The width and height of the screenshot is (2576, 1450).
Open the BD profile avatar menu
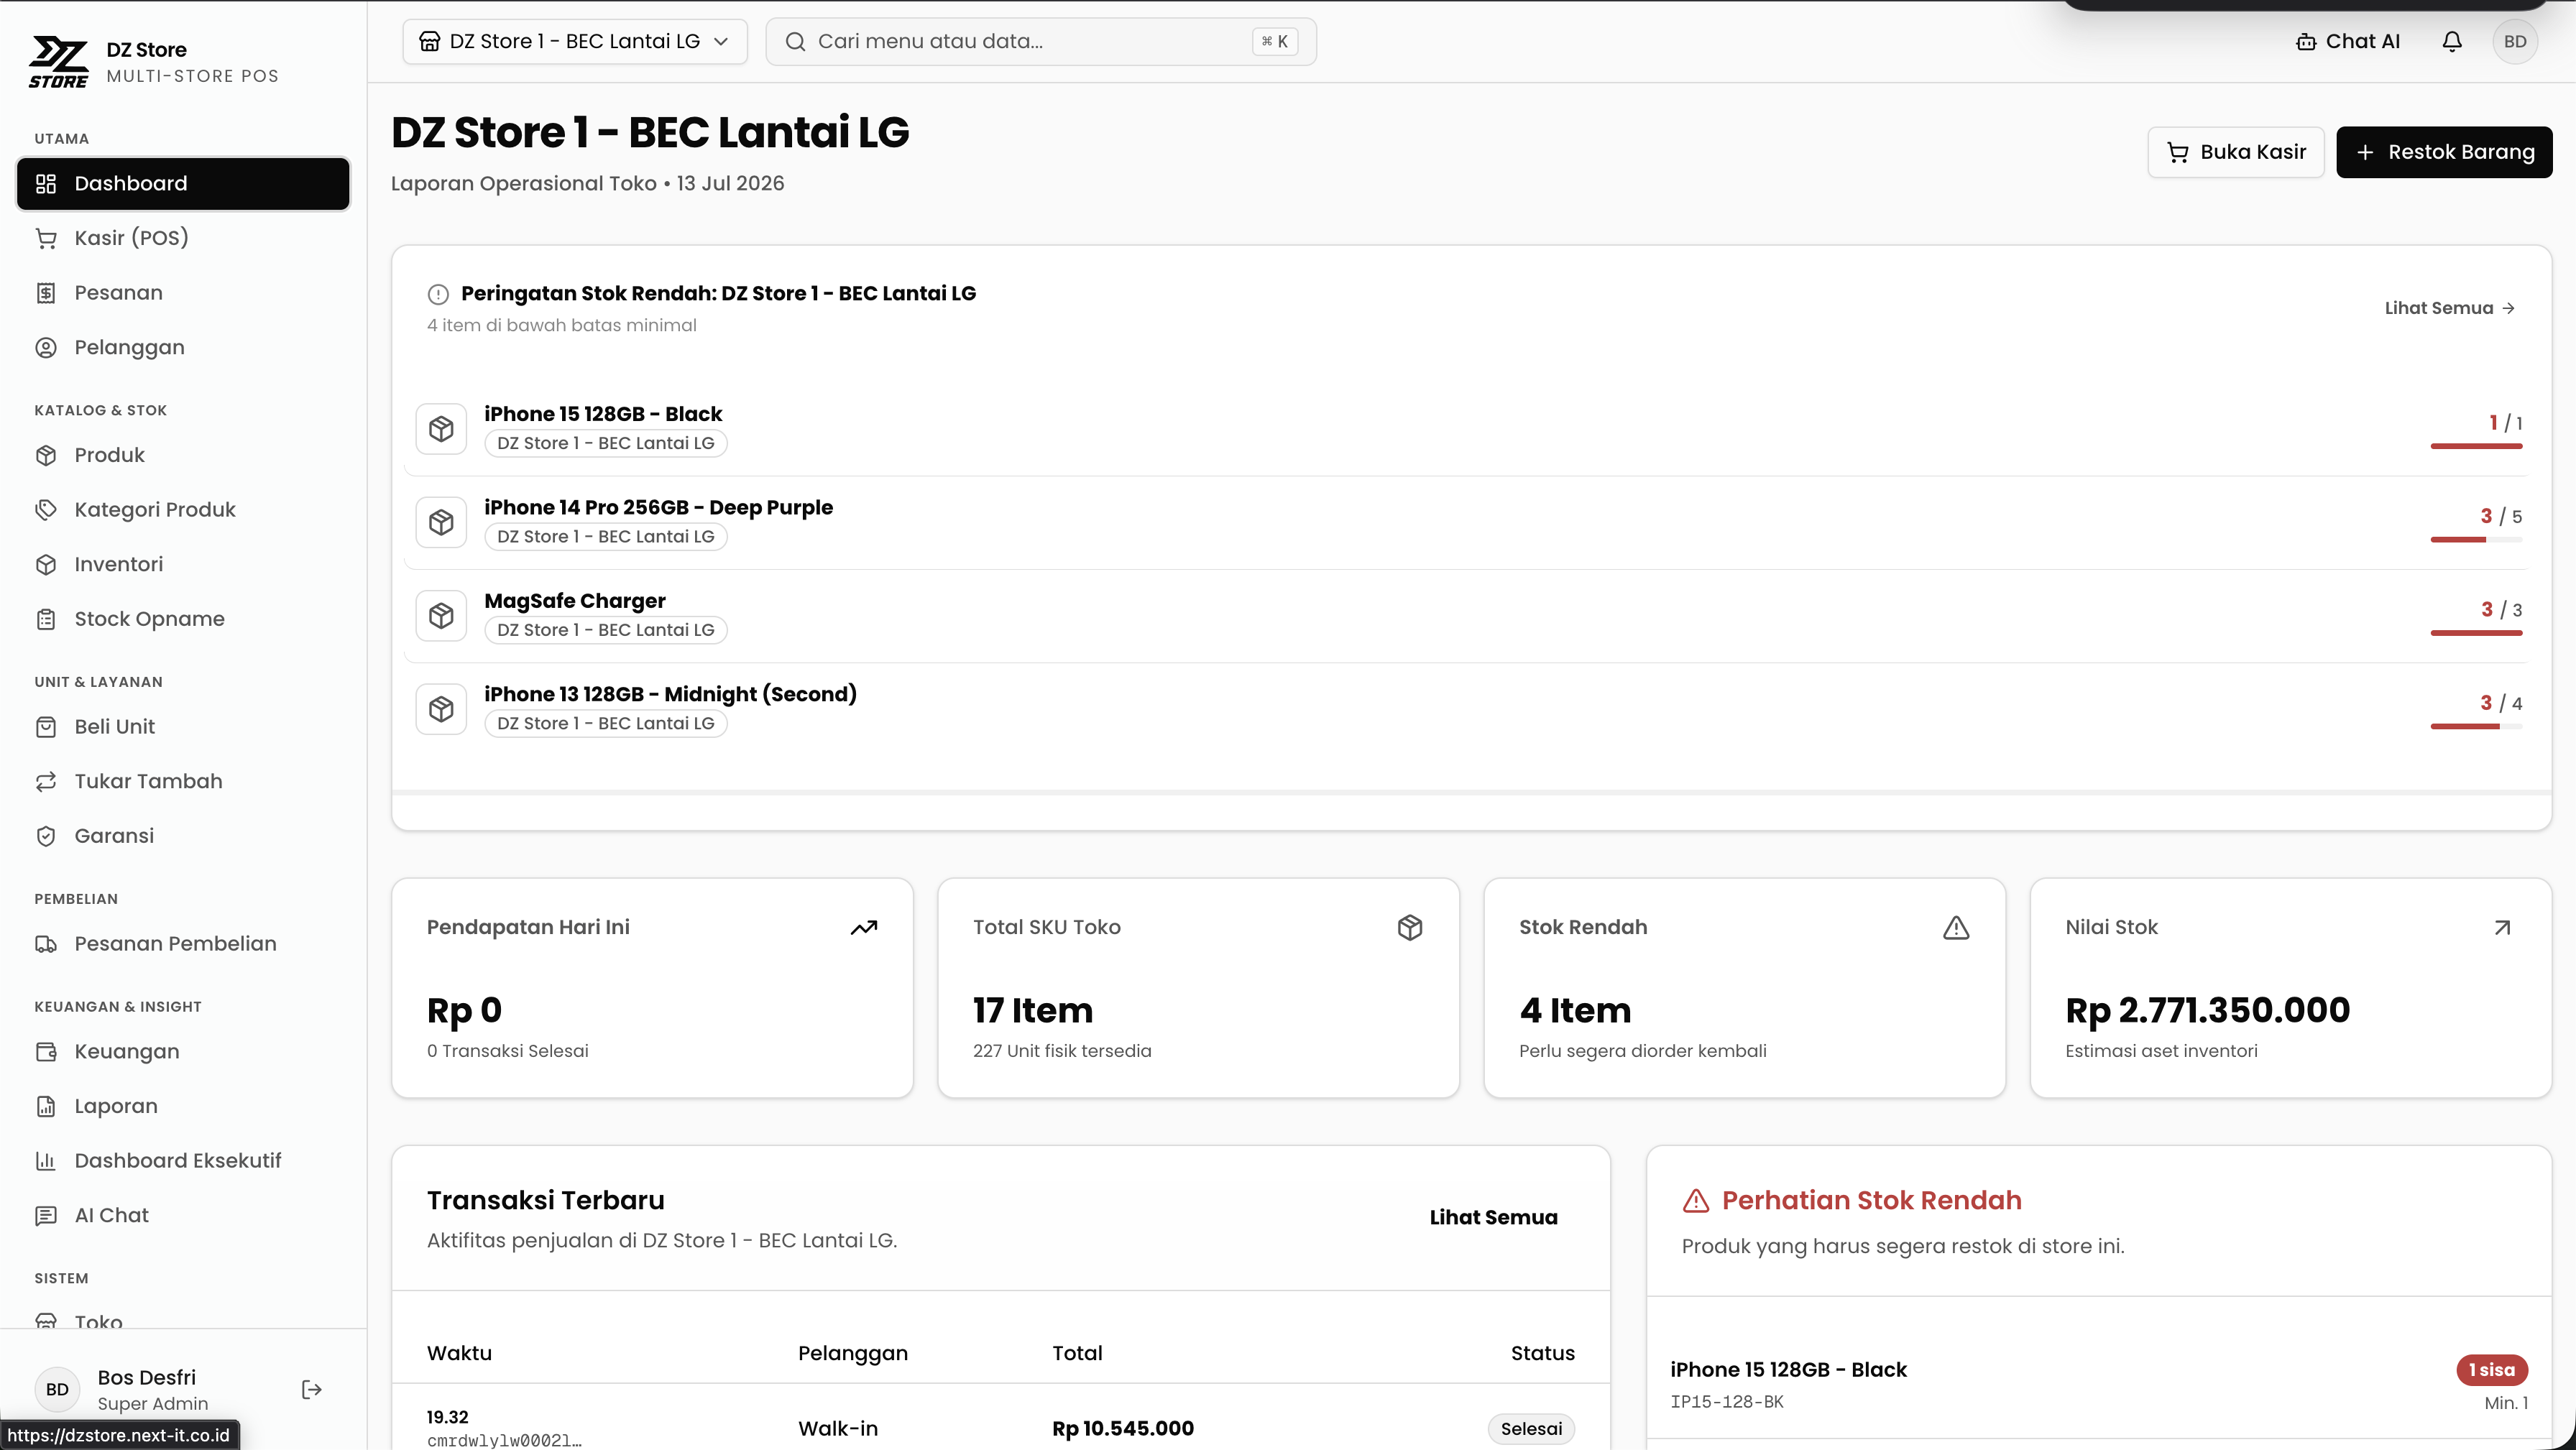click(x=2515, y=41)
